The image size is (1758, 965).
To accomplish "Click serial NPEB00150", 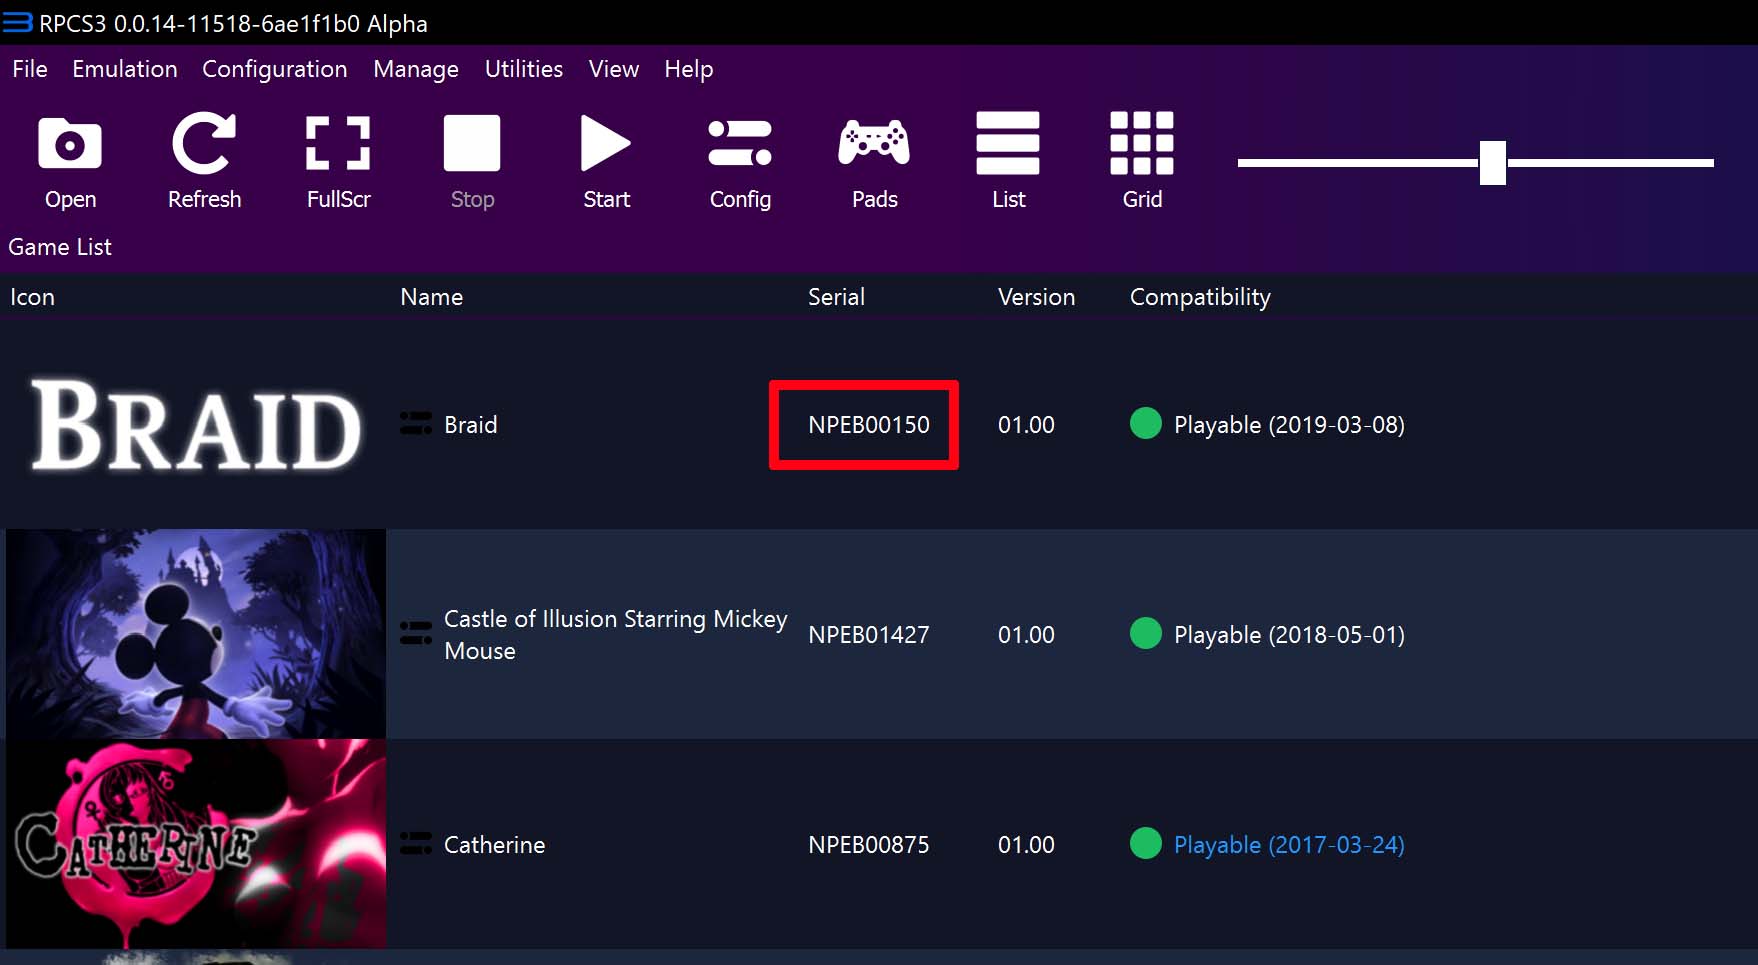I will click(x=869, y=425).
